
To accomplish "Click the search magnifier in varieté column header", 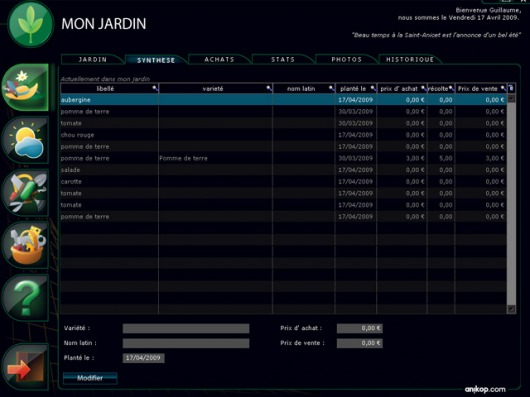I will point(269,89).
